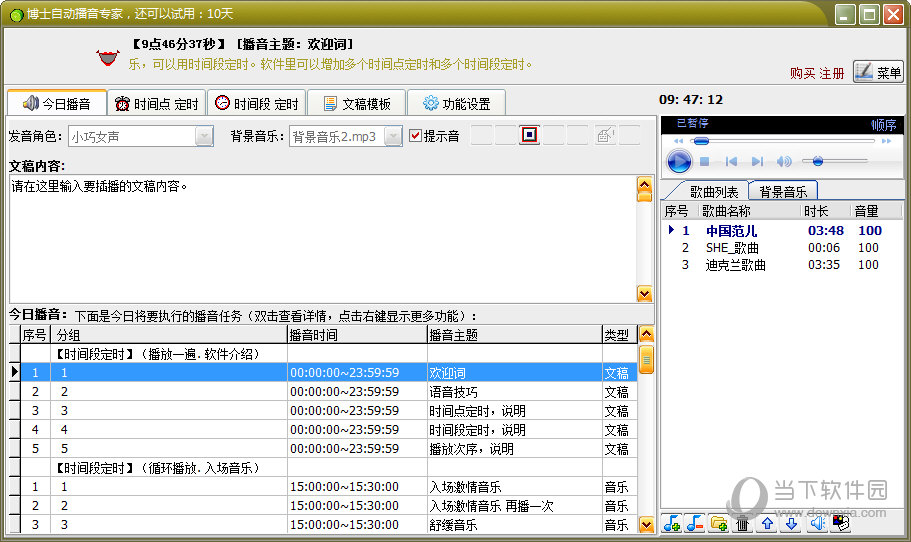
Task: Click the 购买 link
Action: (802, 73)
